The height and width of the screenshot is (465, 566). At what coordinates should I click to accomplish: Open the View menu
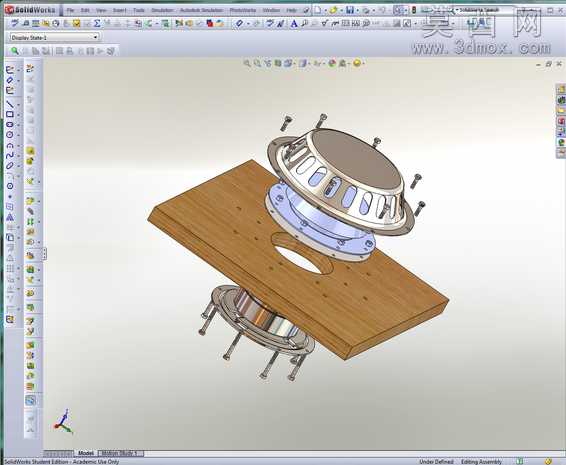(x=101, y=10)
